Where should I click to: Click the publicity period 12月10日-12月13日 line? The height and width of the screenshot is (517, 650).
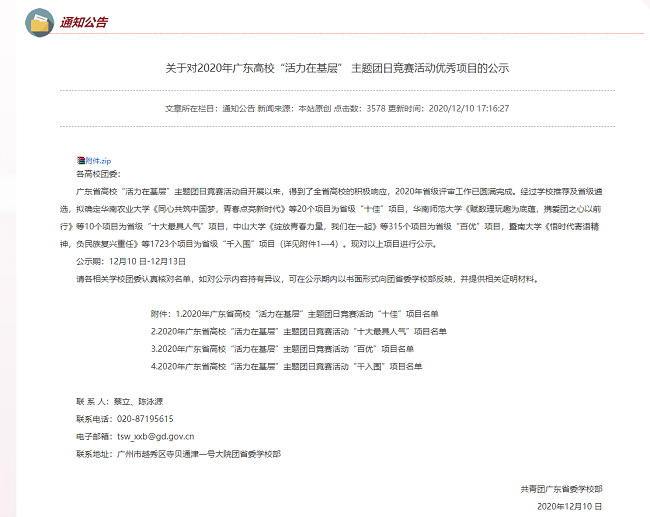pyautogui.click(x=132, y=261)
